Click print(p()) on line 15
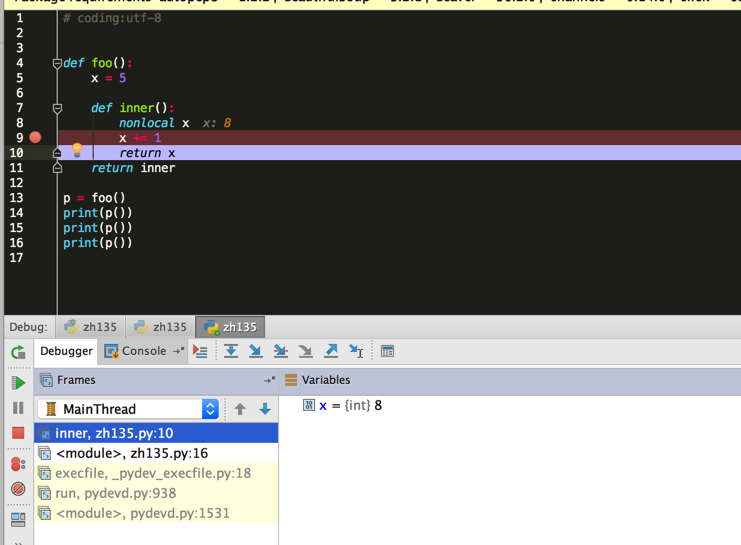 (98, 228)
